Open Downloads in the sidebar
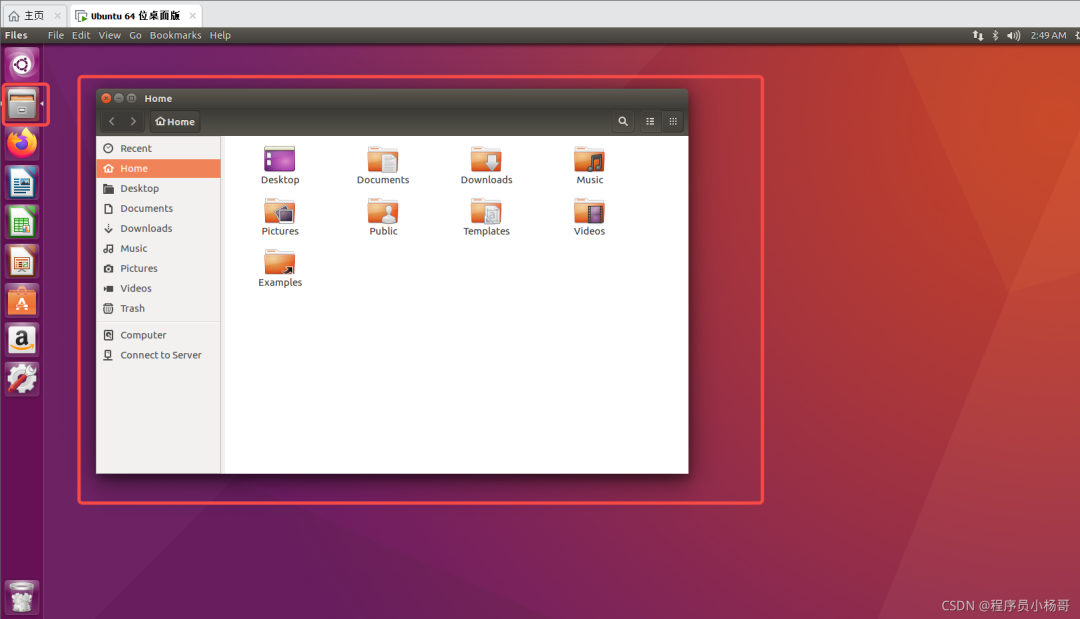The image size is (1080, 619). [x=158, y=228]
